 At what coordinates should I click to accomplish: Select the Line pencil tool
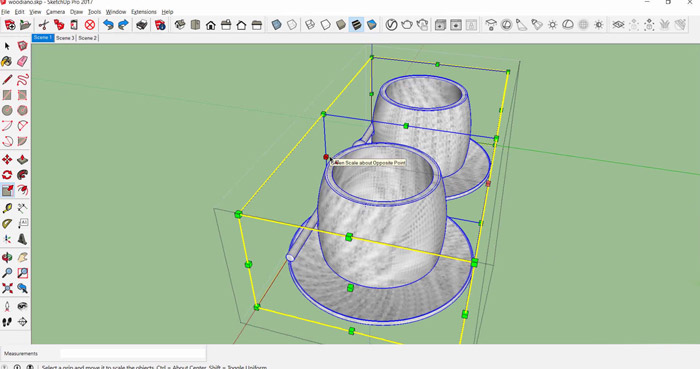[7, 80]
